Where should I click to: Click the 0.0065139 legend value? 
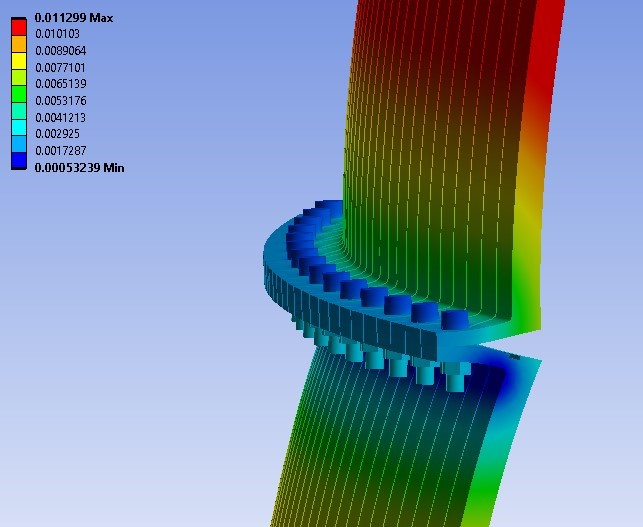[x=61, y=84]
